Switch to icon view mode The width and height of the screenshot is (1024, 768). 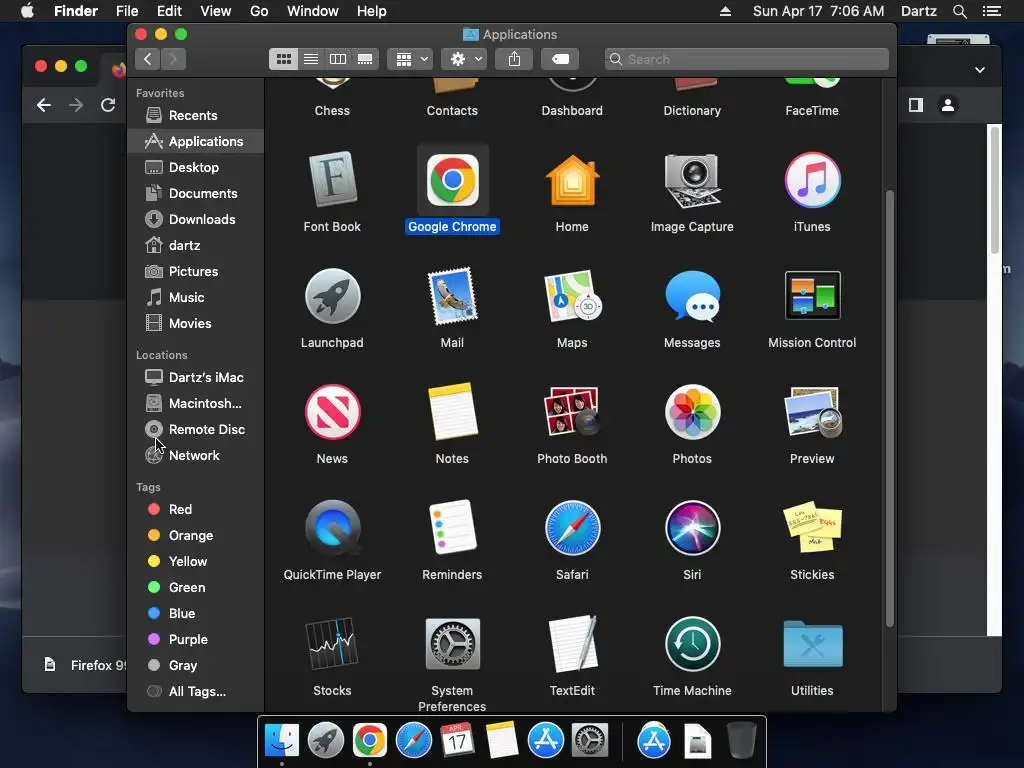point(283,59)
